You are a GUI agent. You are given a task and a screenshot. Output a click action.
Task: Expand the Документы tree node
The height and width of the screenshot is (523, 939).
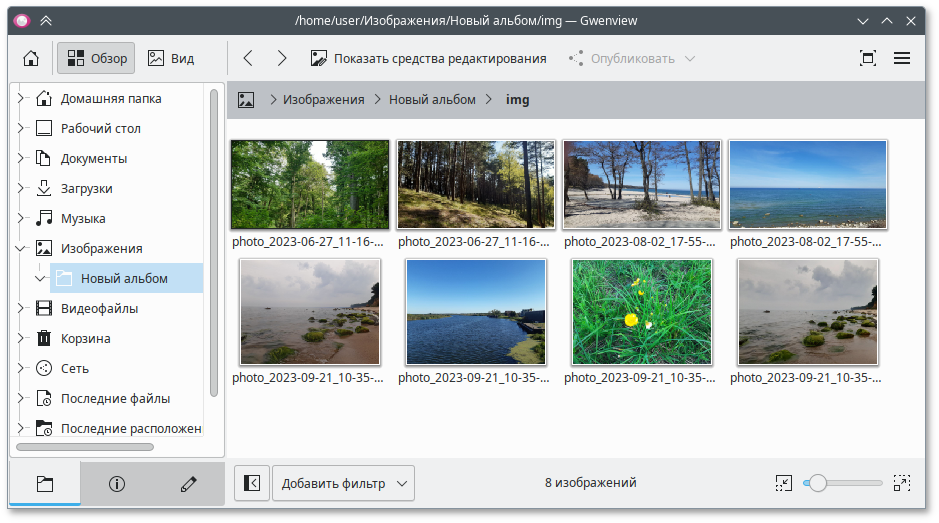pos(21,158)
